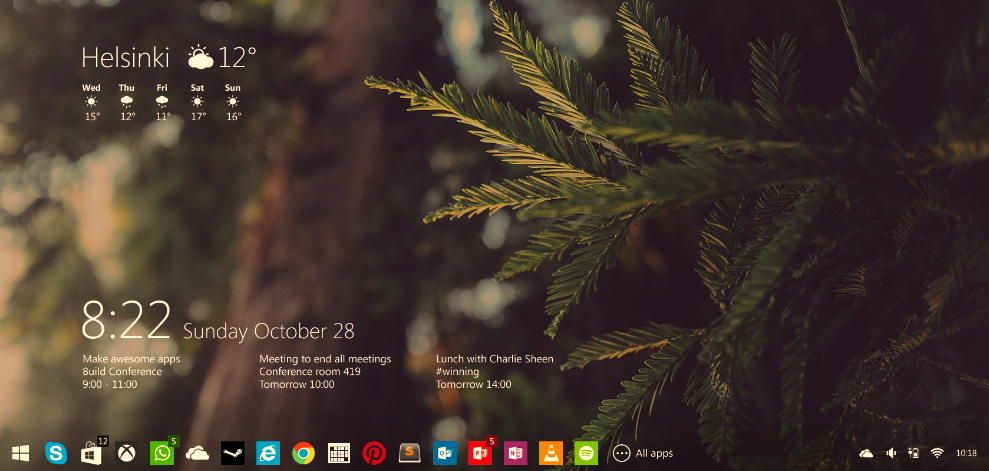Open WhatsApp with 5 notifications
Viewport: 989px width, 471px height.
(161, 453)
